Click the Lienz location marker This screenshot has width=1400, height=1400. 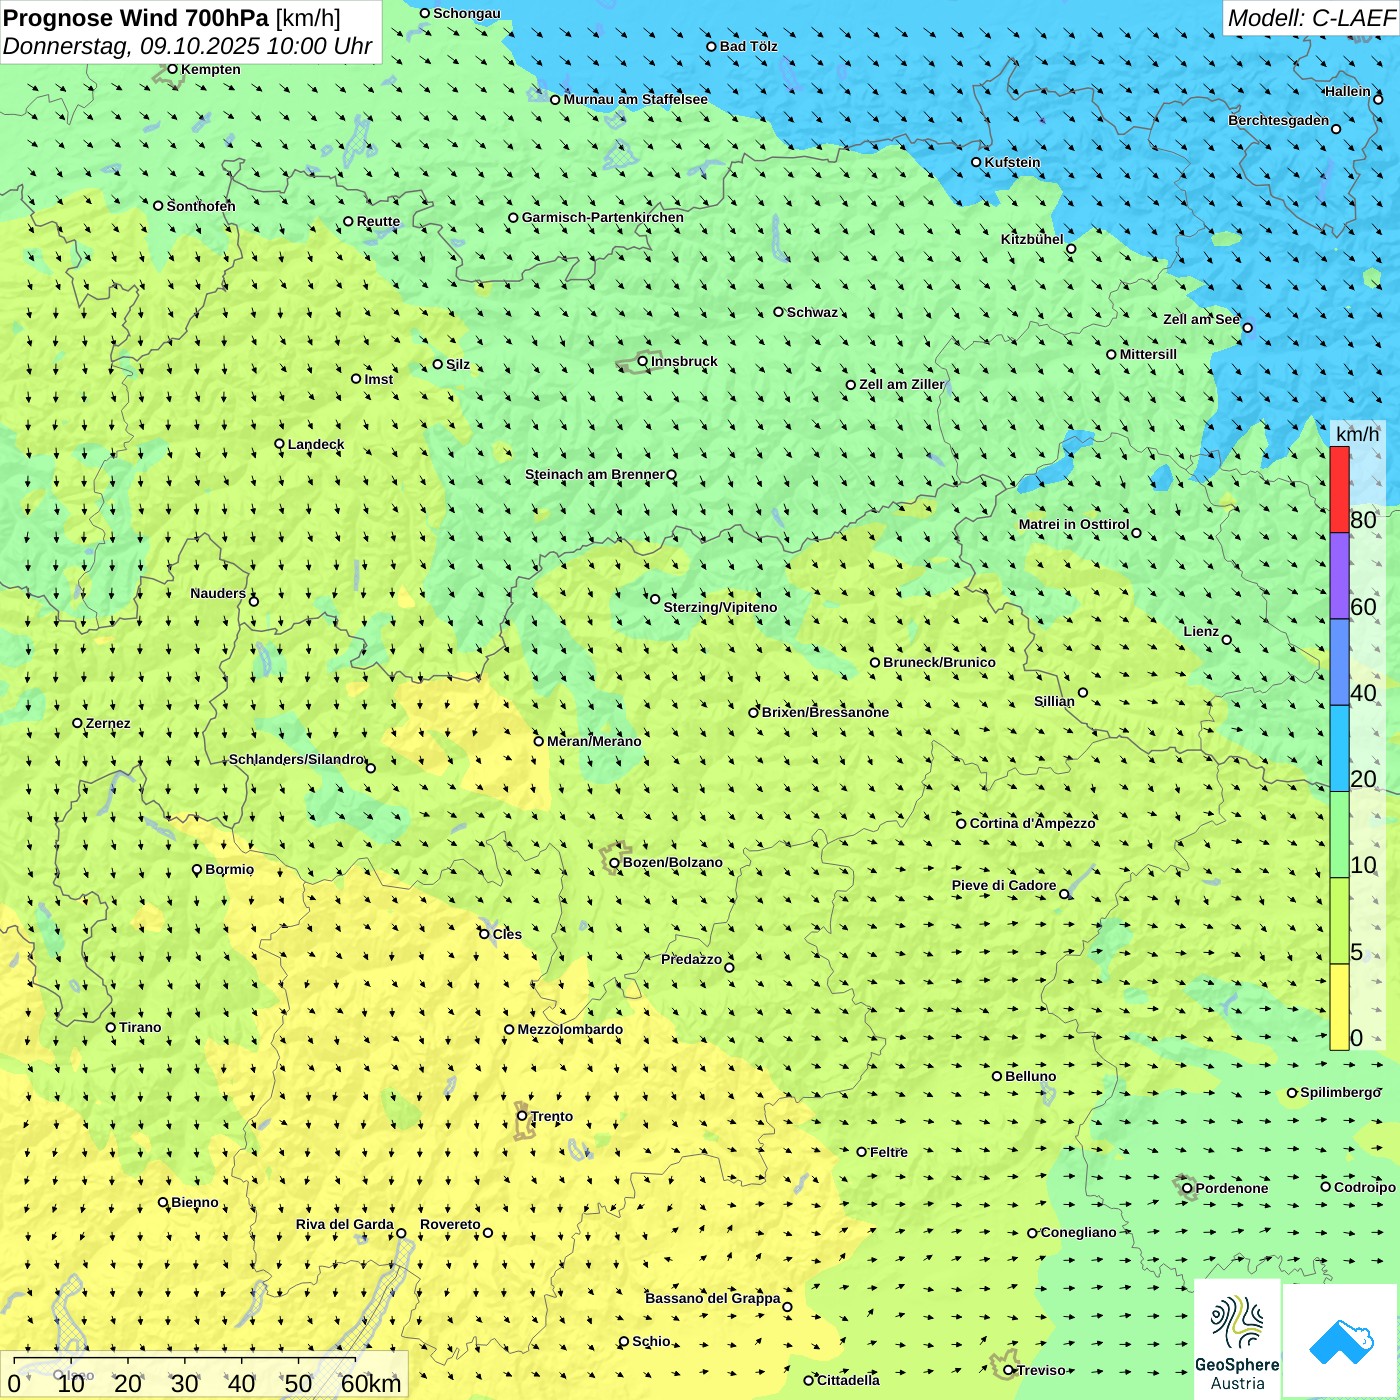(1227, 640)
